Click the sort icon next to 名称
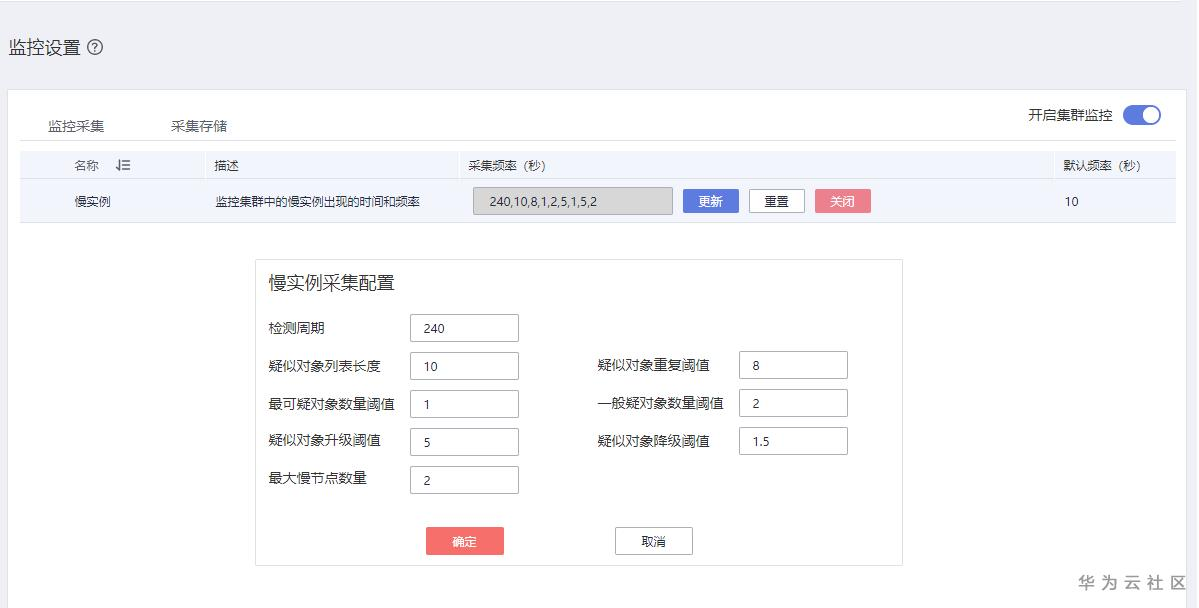This screenshot has width=1199, height=608. pos(123,165)
